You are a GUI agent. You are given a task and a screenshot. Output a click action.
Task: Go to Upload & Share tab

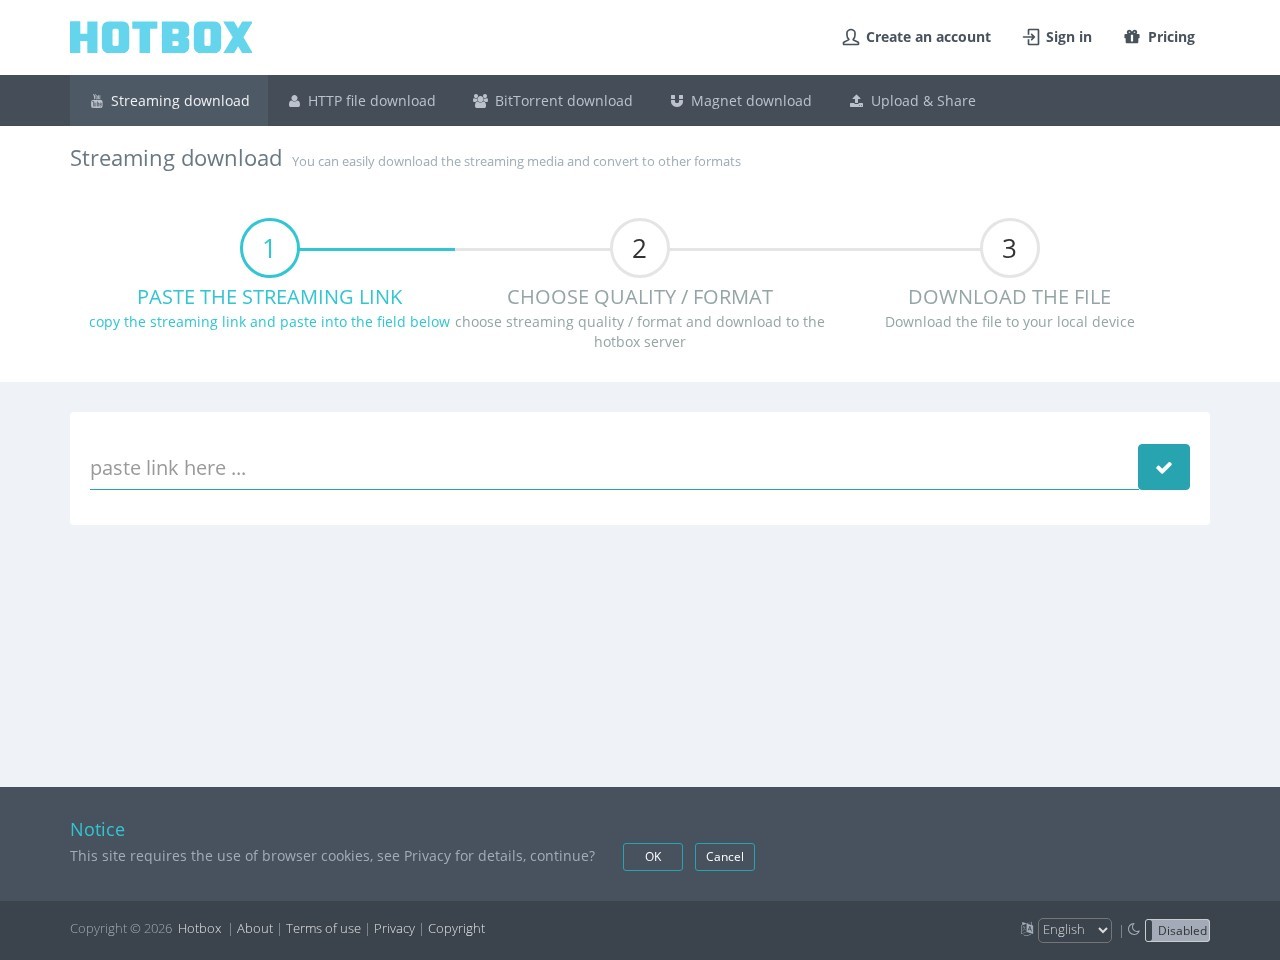[x=913, y=101]
